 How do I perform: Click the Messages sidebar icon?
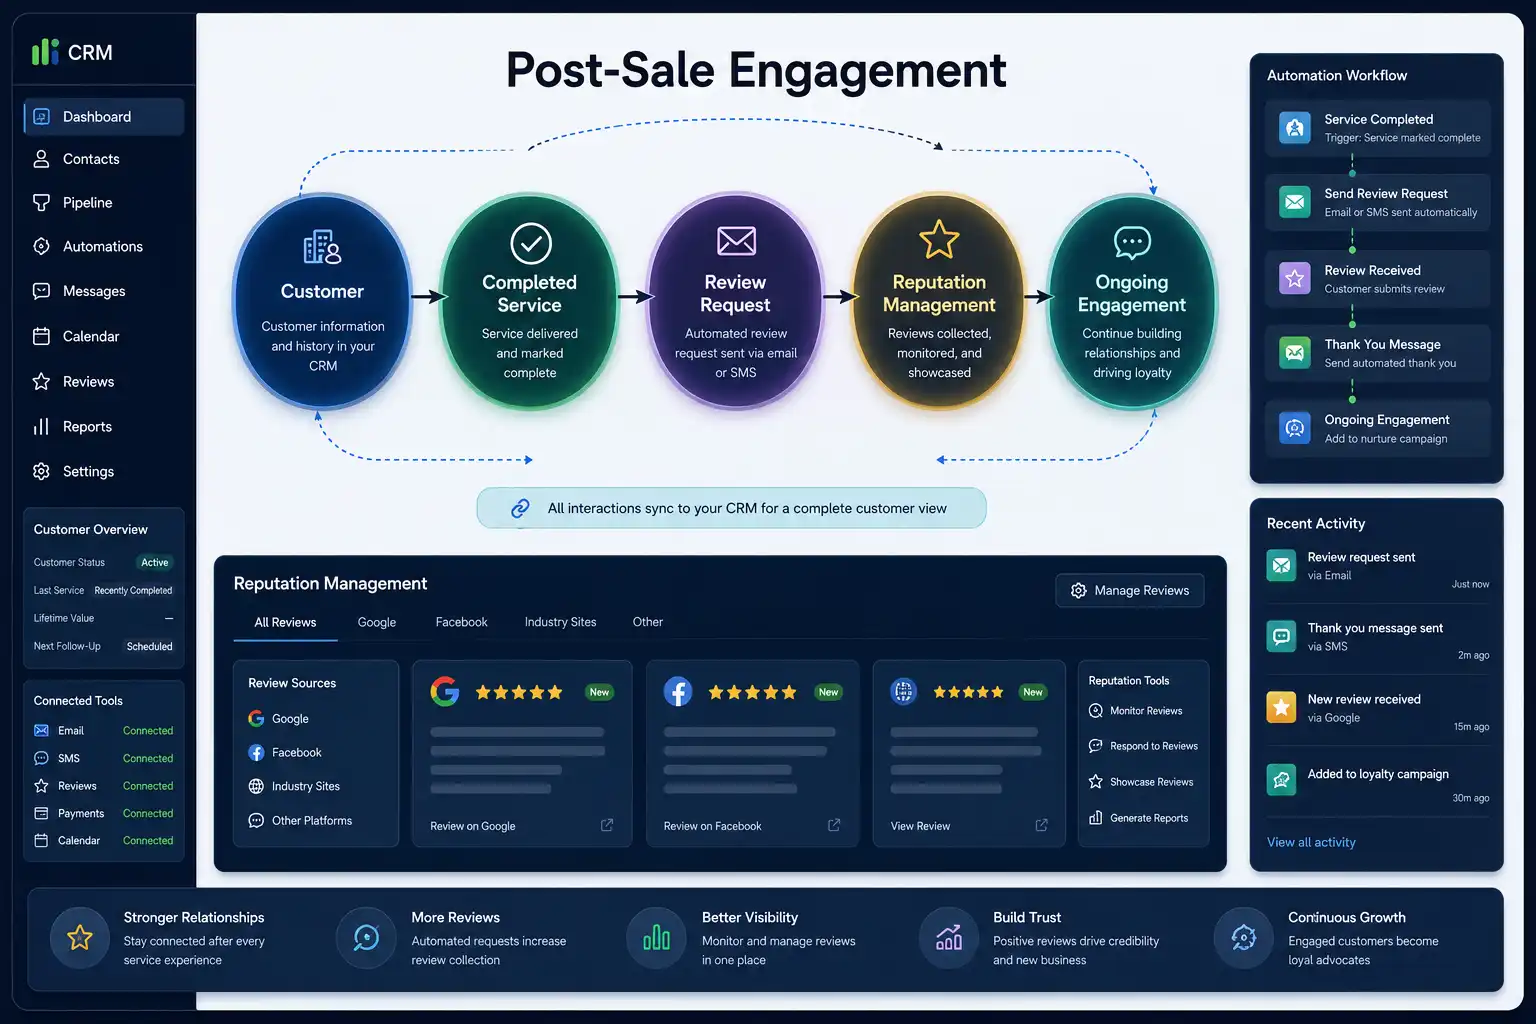[x=41, y=291]
